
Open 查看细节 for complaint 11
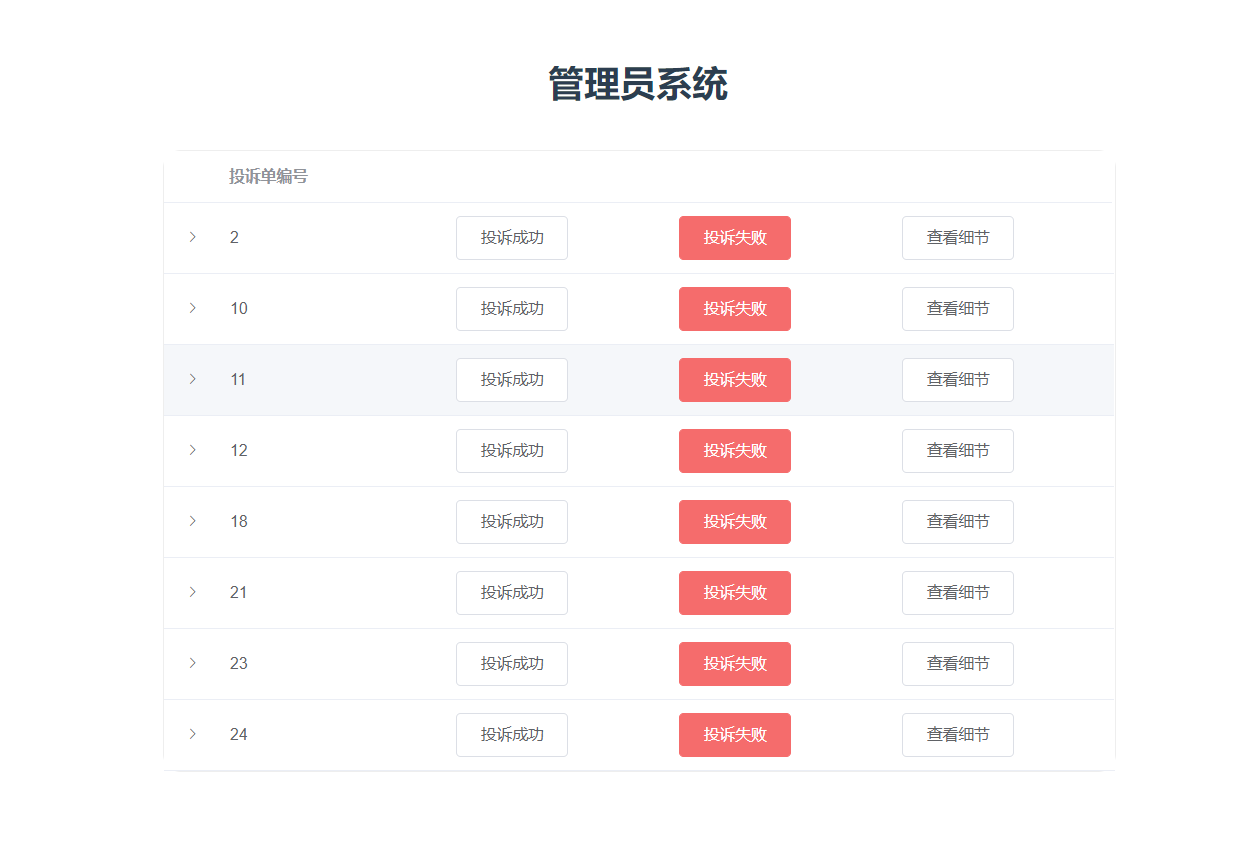click(958, 380)
